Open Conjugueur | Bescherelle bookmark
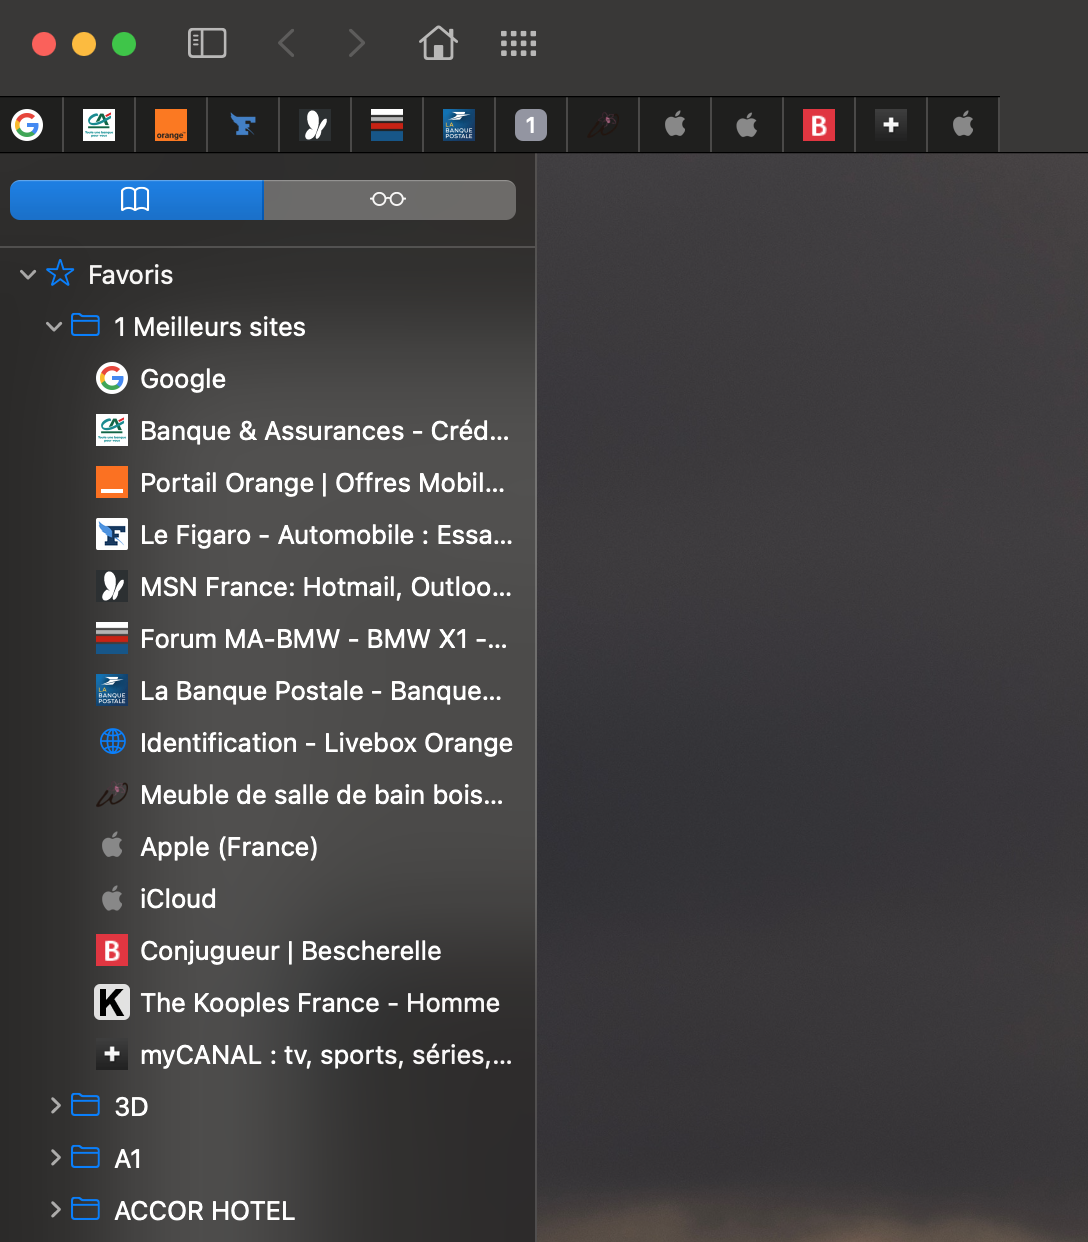 pos(267,951)
